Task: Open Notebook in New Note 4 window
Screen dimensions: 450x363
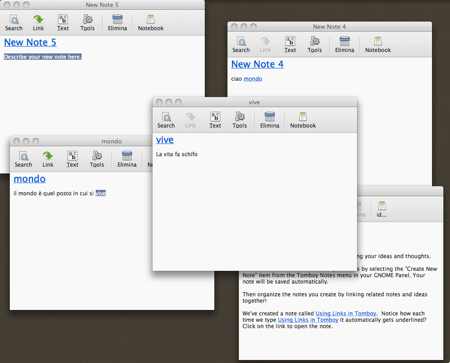Action: [x=378, y=45]
